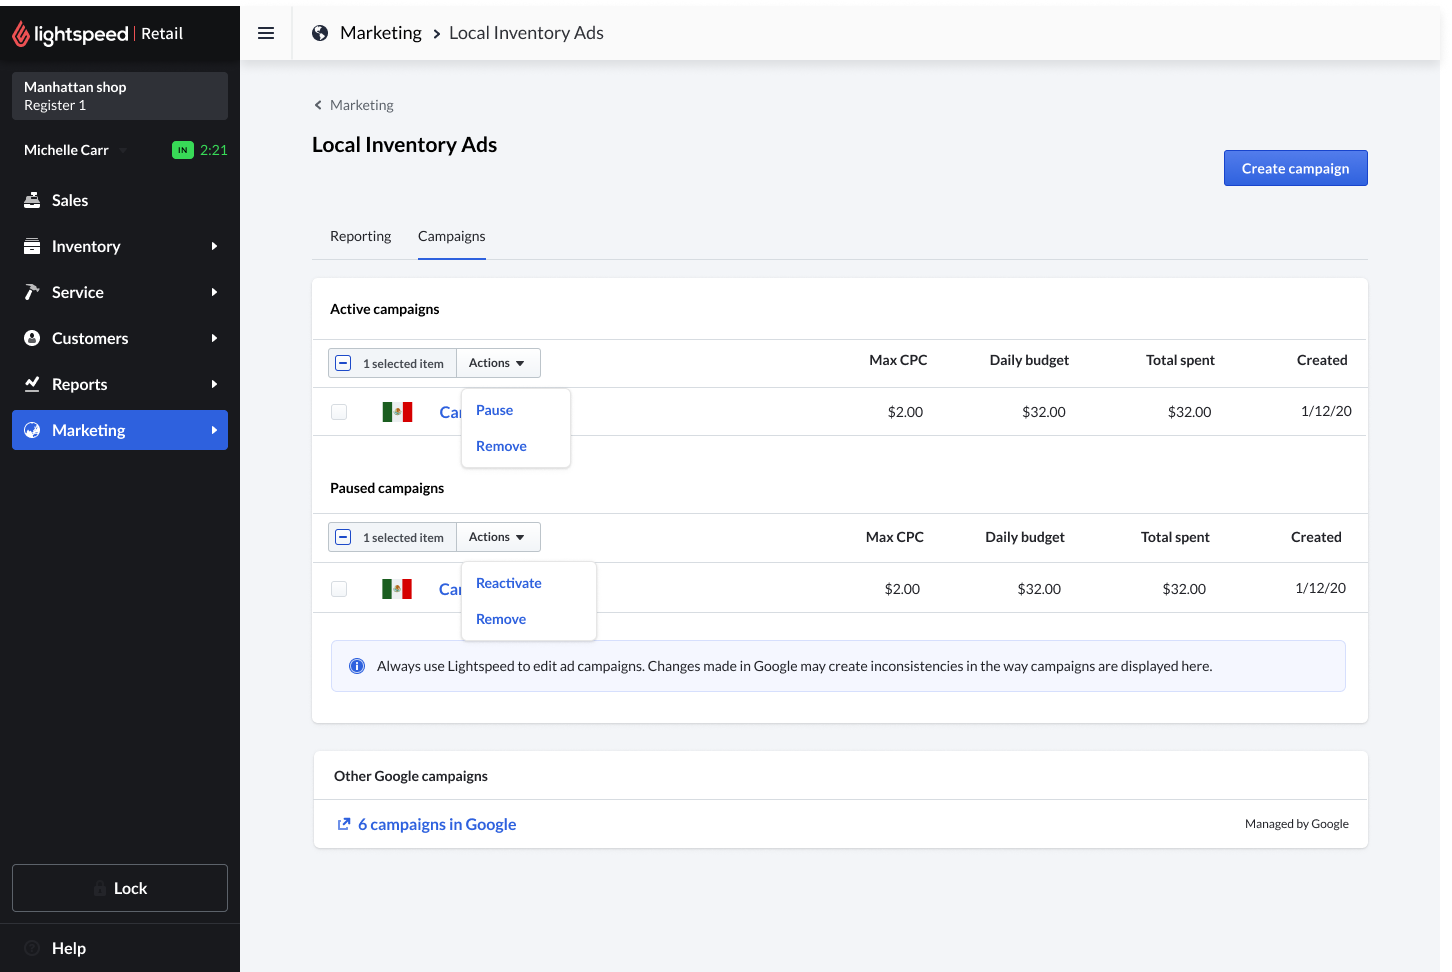Click the Mexico flag in active campaign row
This screenshot has width=1452, height=972.
click(x=397, y=412)
